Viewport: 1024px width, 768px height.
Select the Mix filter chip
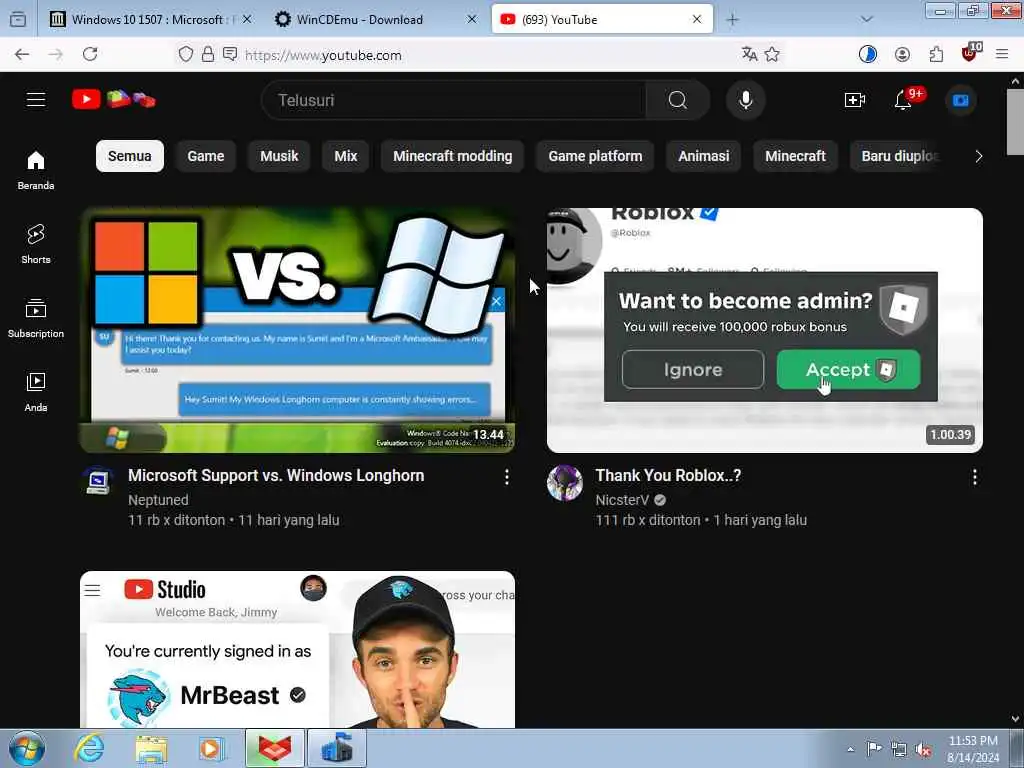pos(345,156)
